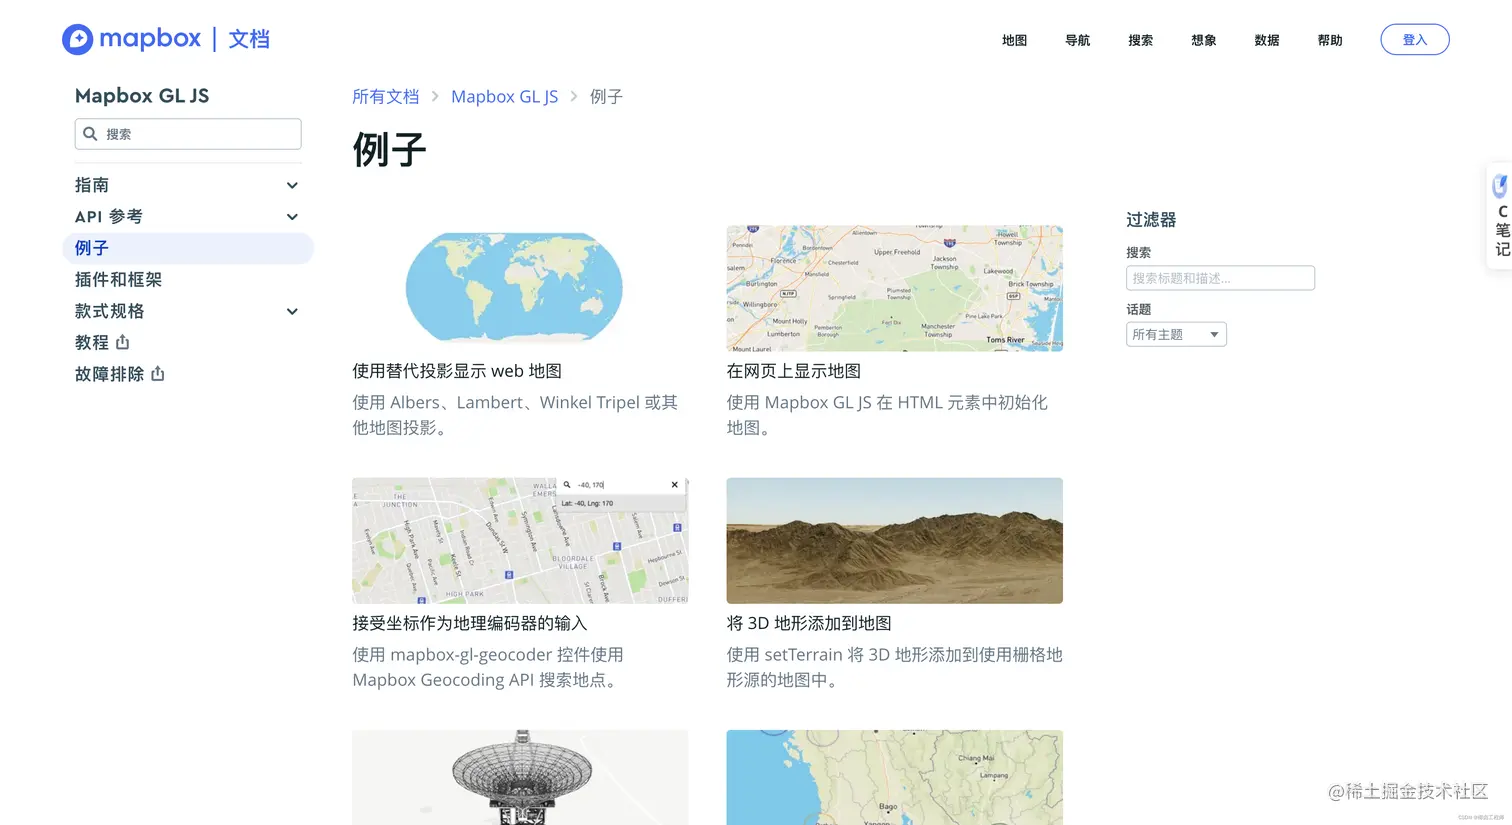The image size is (1512, 825).
Task: Go to Mapbox GL JS breadcrumb link
Action: [504, 97]
